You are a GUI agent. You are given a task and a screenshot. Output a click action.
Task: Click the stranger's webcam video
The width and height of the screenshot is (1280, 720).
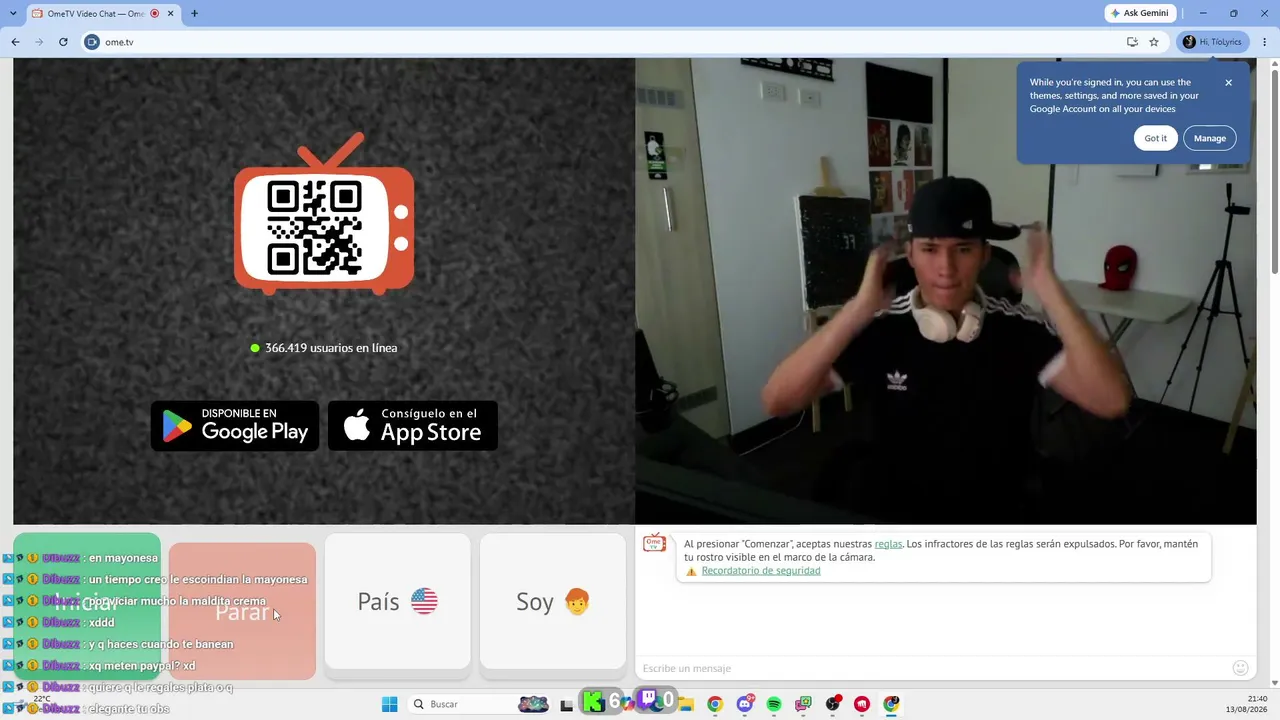pos(945,291)
